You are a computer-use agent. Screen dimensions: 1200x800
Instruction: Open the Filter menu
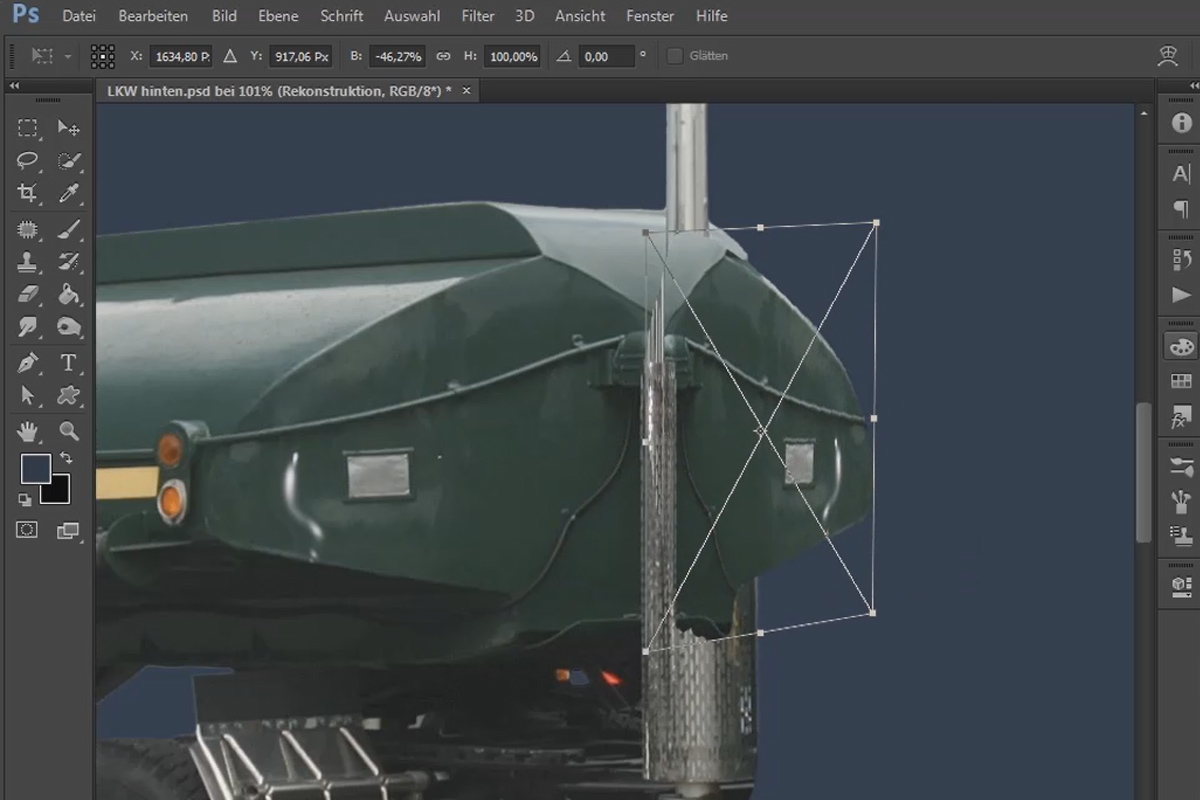pos(478,16)
